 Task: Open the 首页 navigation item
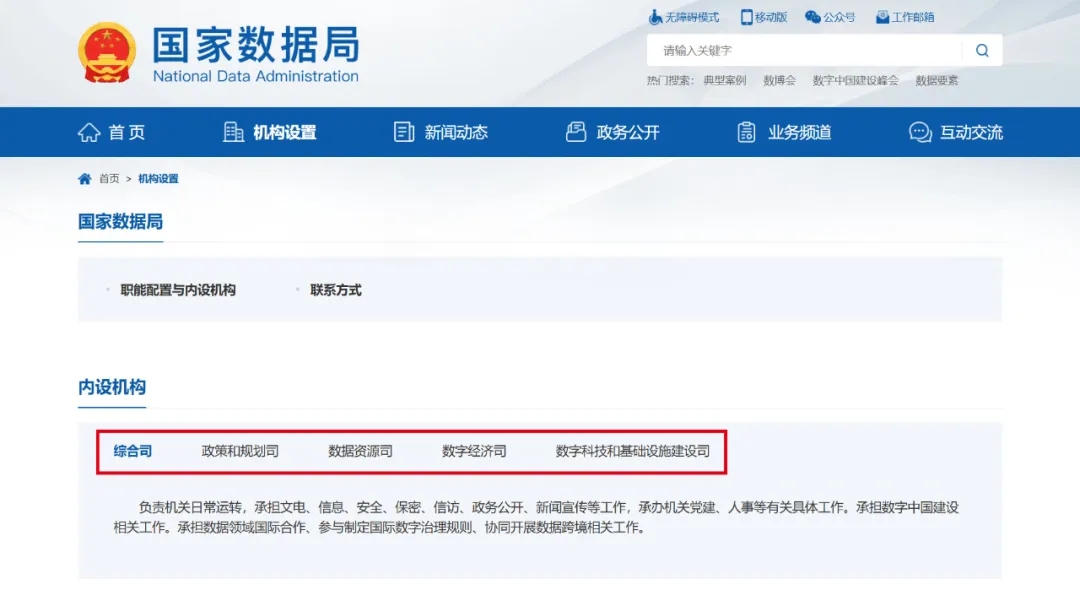(x=112, y=132)
